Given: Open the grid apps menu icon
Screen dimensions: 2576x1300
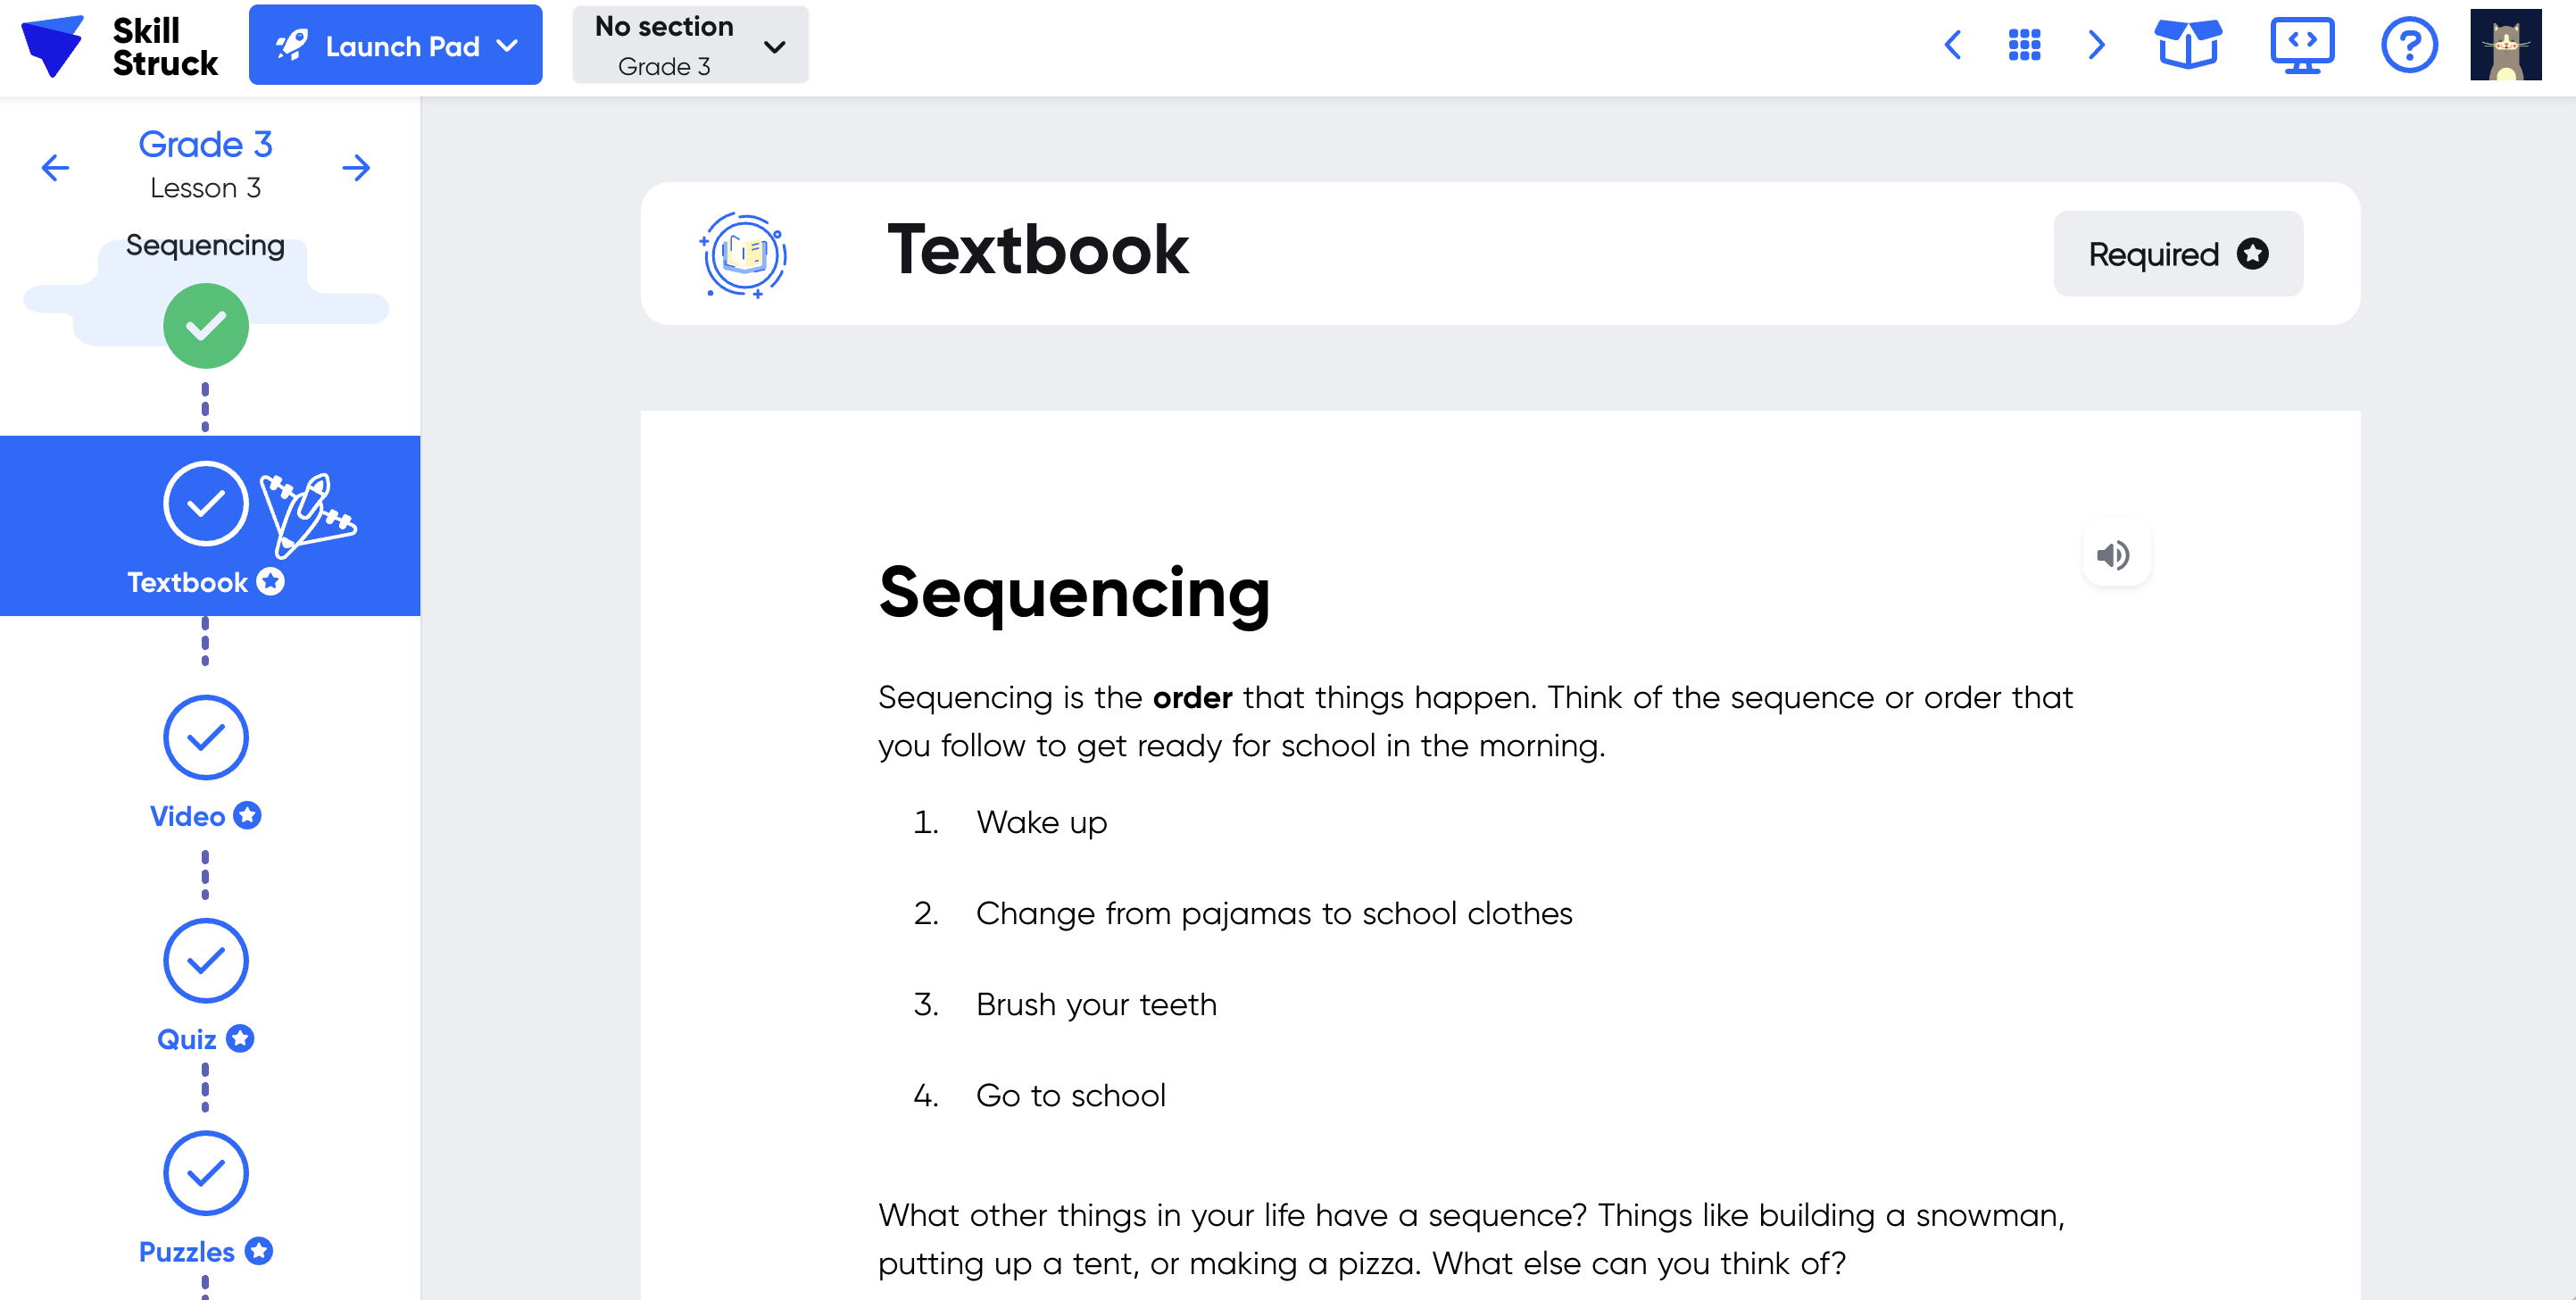Looking at the screenshot, I should pyautogui.click(x=2024, y=45).
